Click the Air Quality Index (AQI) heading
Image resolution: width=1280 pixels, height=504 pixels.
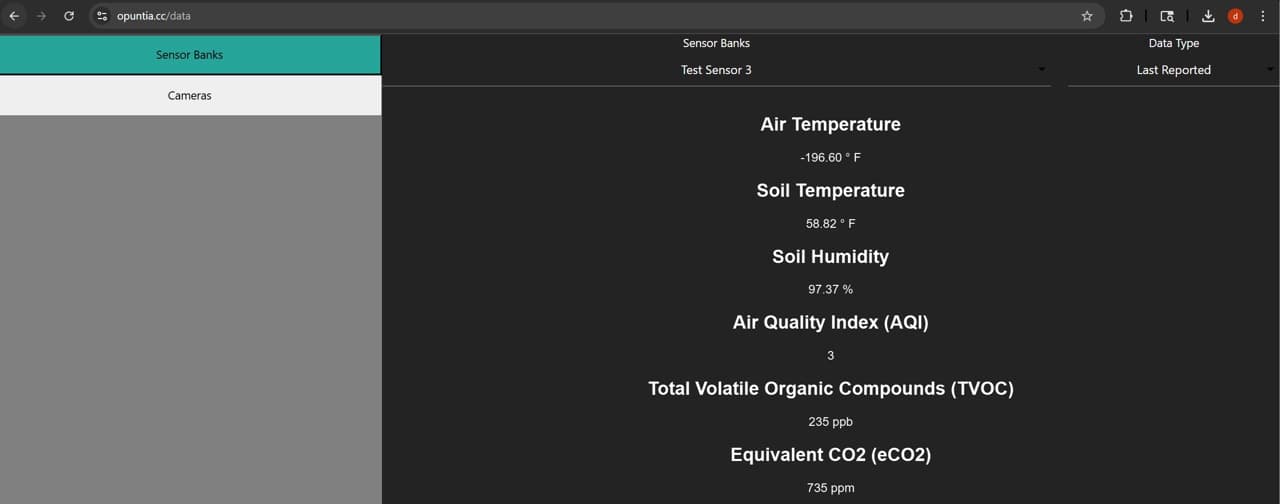click(830, 323)
